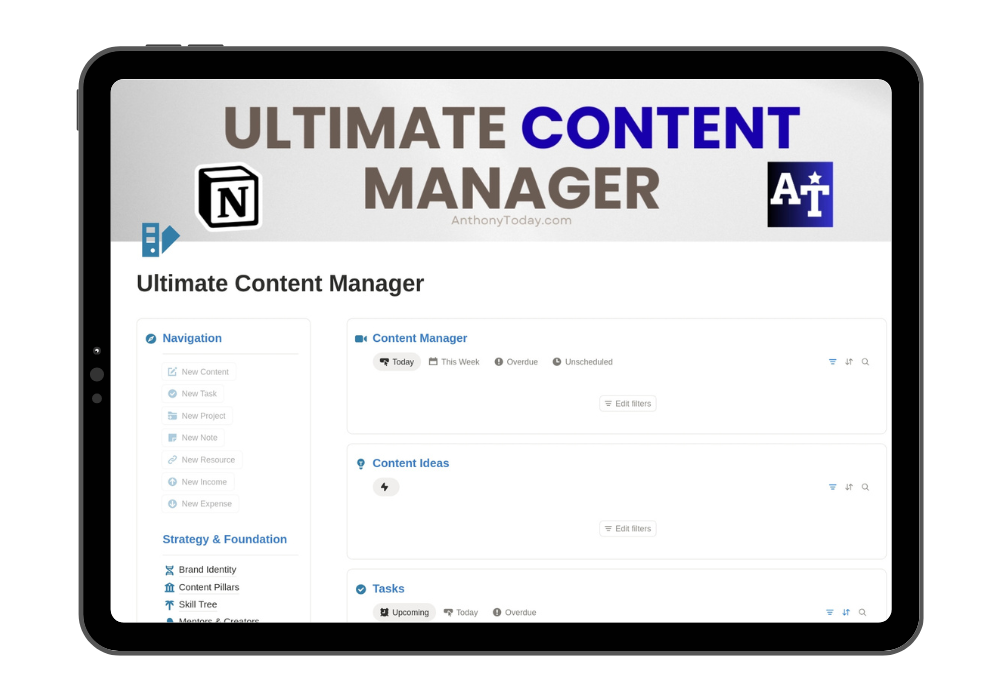The height and width of the screenshot is (700, 1000).
Task: Open the Content Pillars page
Action: click(202, 587)
